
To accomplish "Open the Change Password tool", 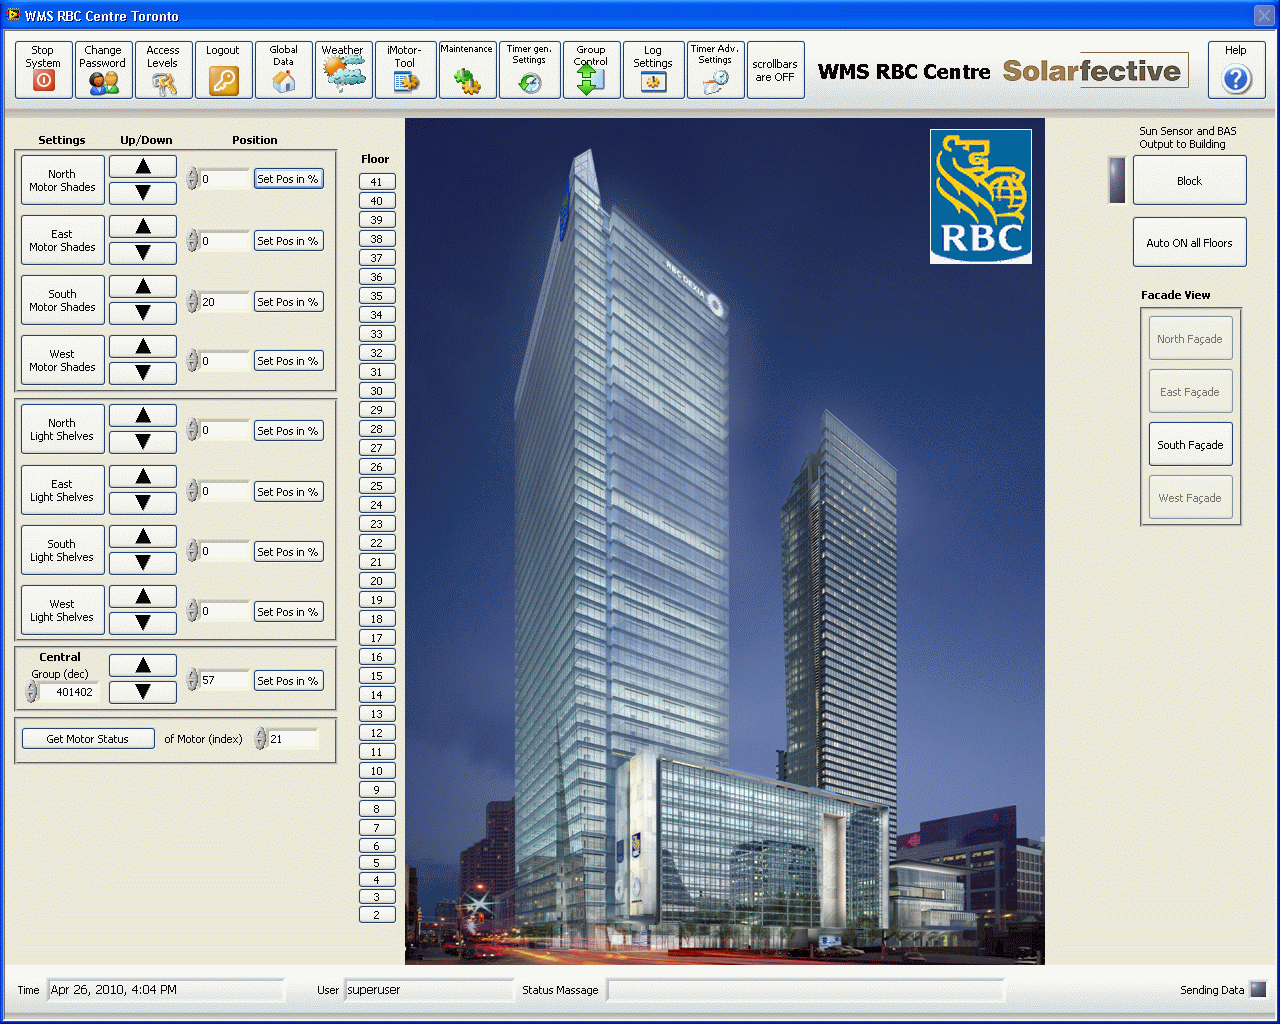I will click(x=103, y=69).
